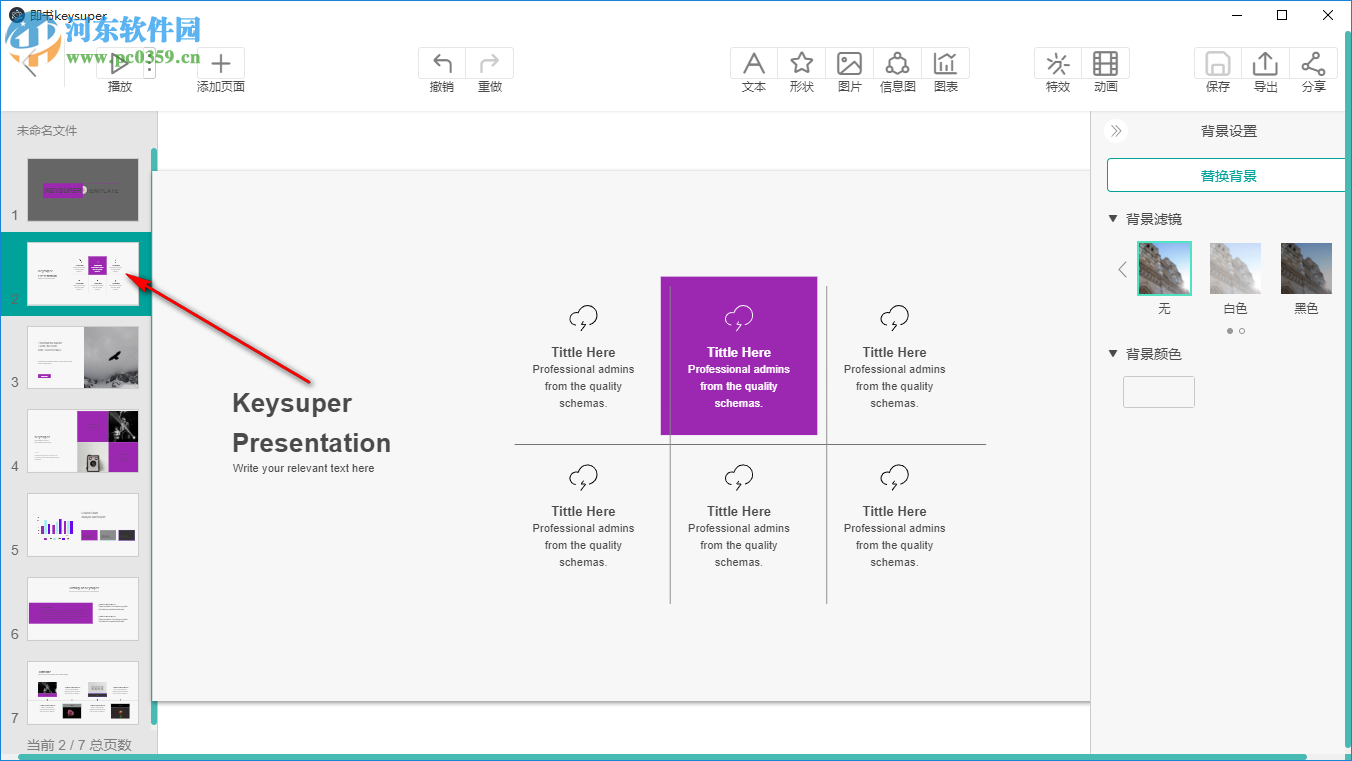Click the top-right cell's cloud lightning icon
1352x761 pixels.
[x=895, y=319]
